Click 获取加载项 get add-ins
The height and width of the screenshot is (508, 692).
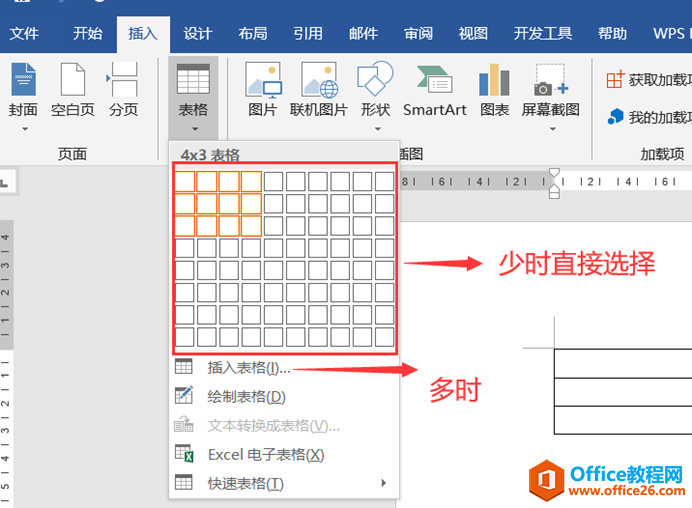click(x=649, y=80)
